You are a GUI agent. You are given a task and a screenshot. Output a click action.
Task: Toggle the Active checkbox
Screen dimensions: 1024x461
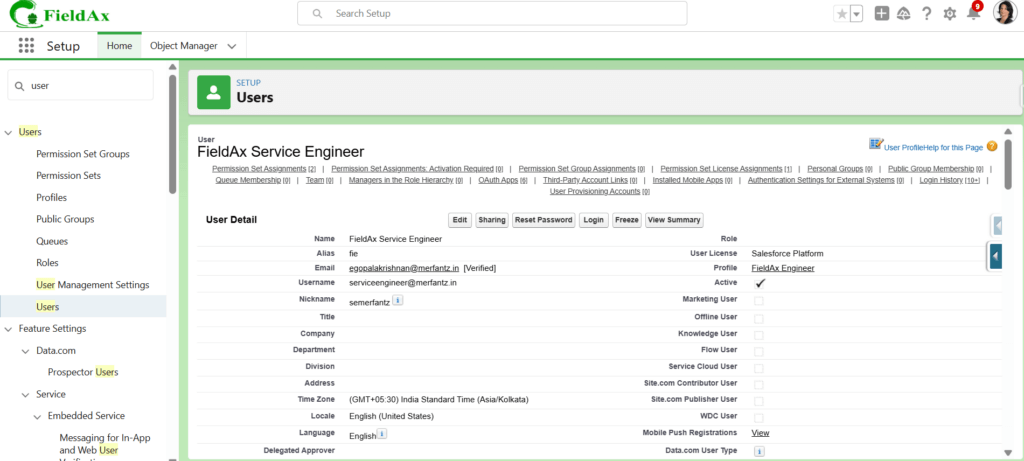click(760, 283)
